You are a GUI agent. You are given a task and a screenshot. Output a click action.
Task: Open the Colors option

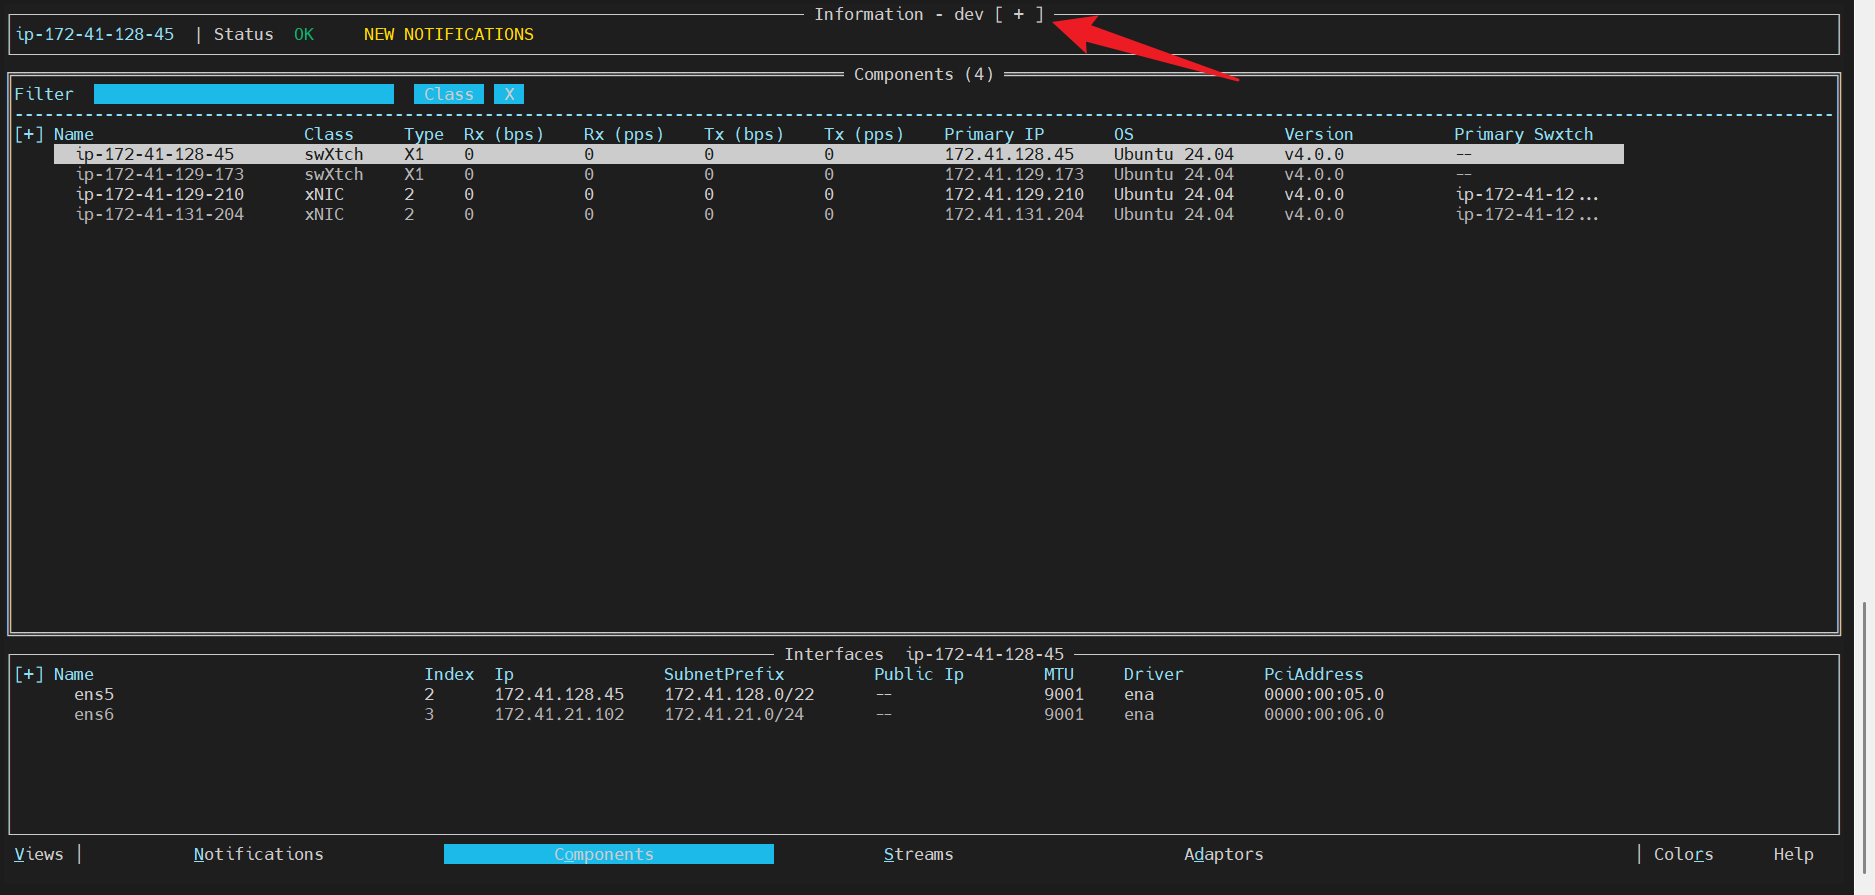[1684, 854]
